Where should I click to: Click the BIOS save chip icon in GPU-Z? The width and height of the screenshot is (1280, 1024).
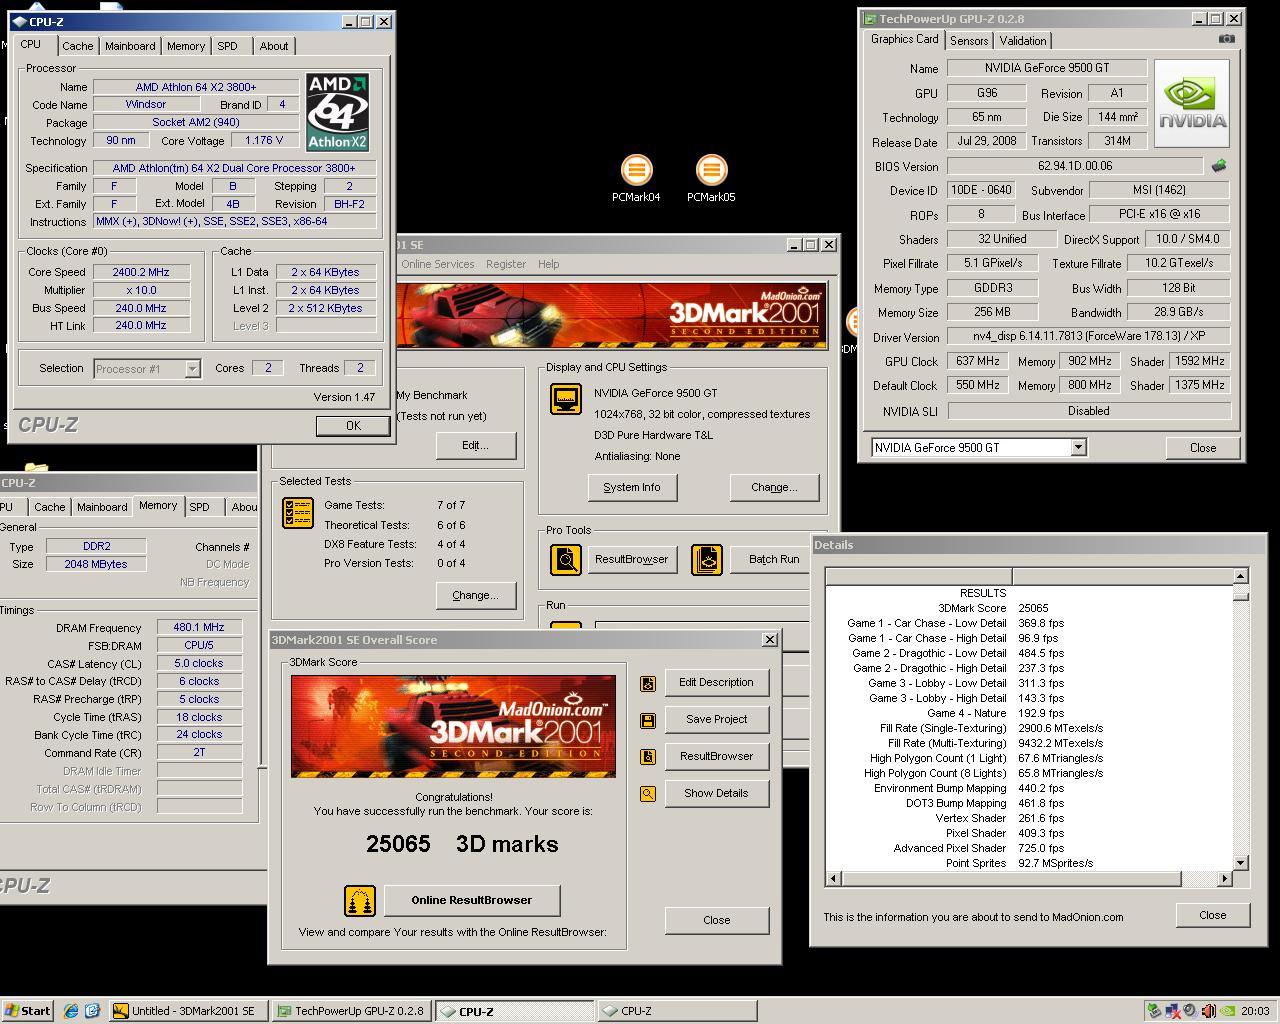(x=1219, y=166)
